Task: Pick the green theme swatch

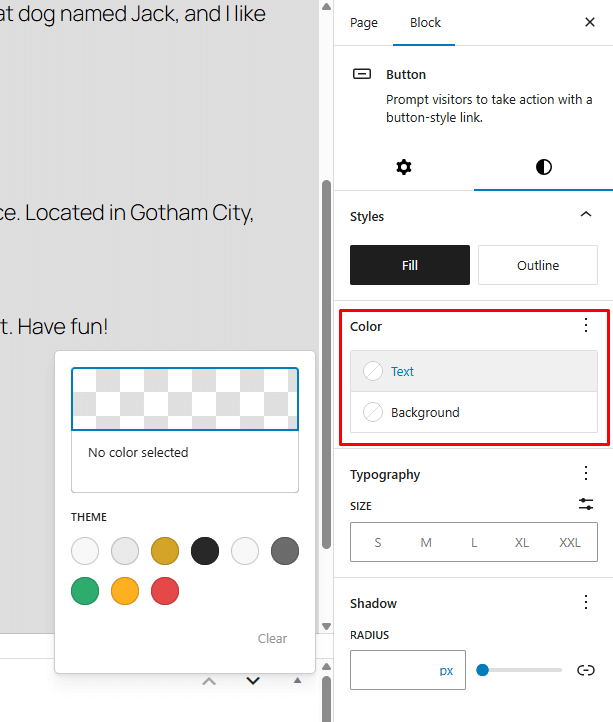Action: [85, 591]
